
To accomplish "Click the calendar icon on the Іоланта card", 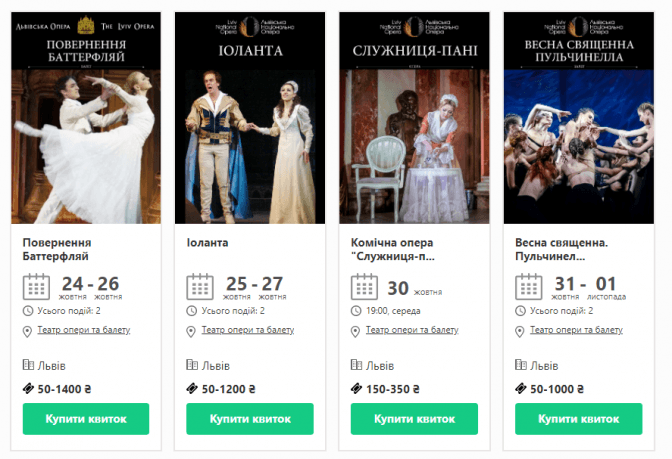I will [x=200, y=287].
